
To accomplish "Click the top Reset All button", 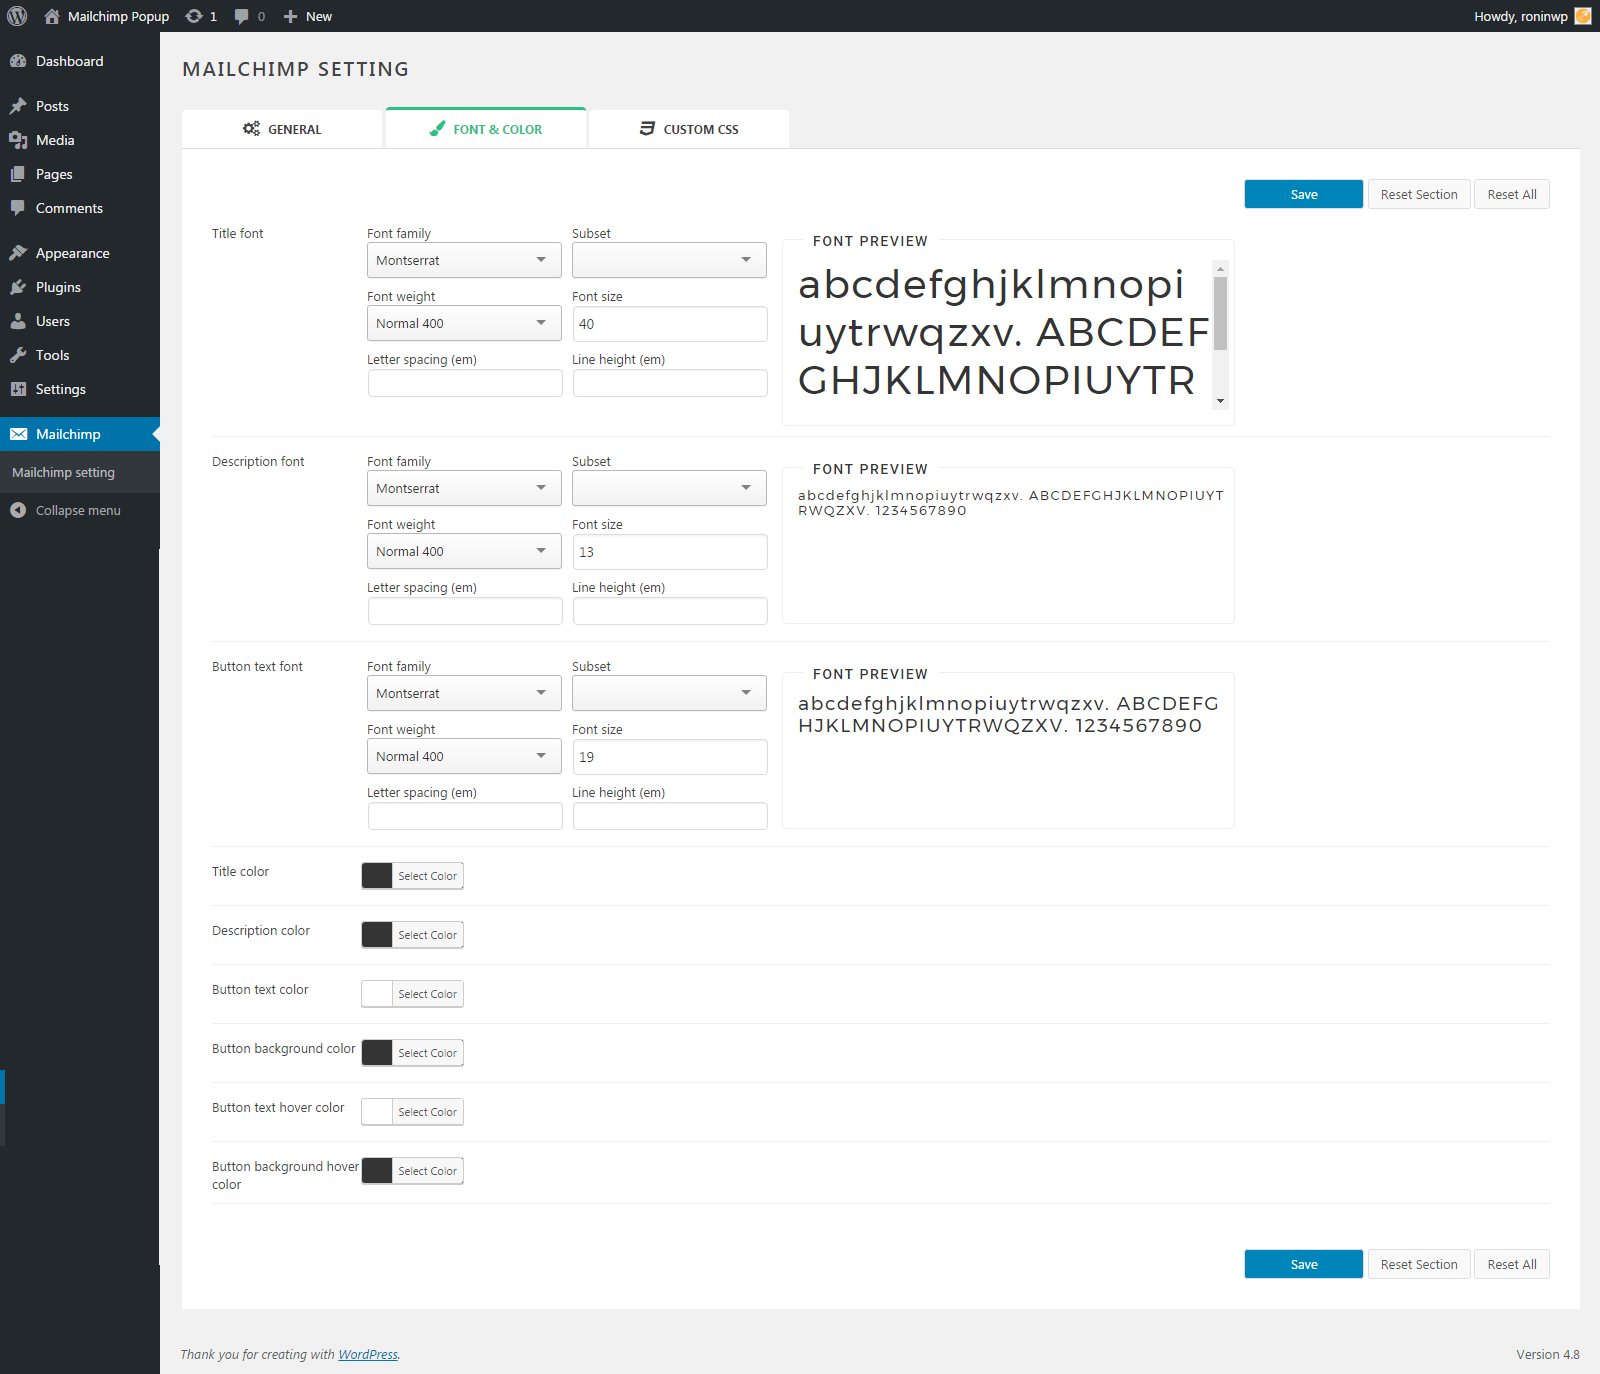I will [1512, 194].
